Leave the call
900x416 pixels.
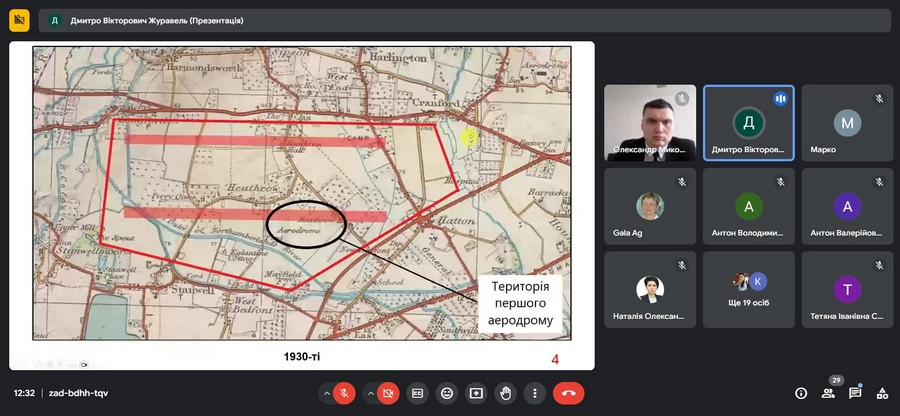coord(568,393)
